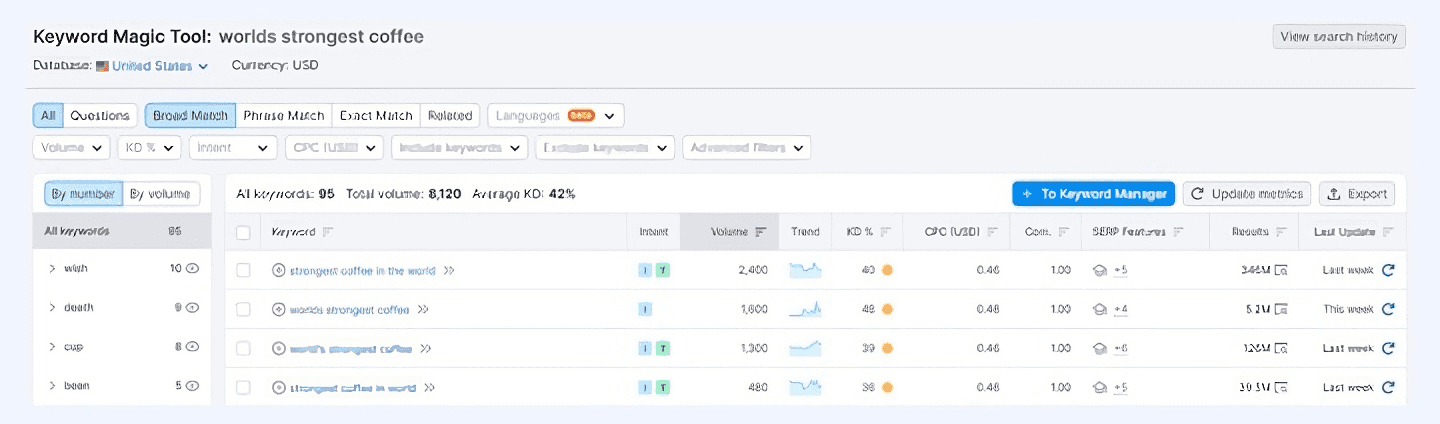
Task: Check the row with 1,300 volume
Action: 243,348
